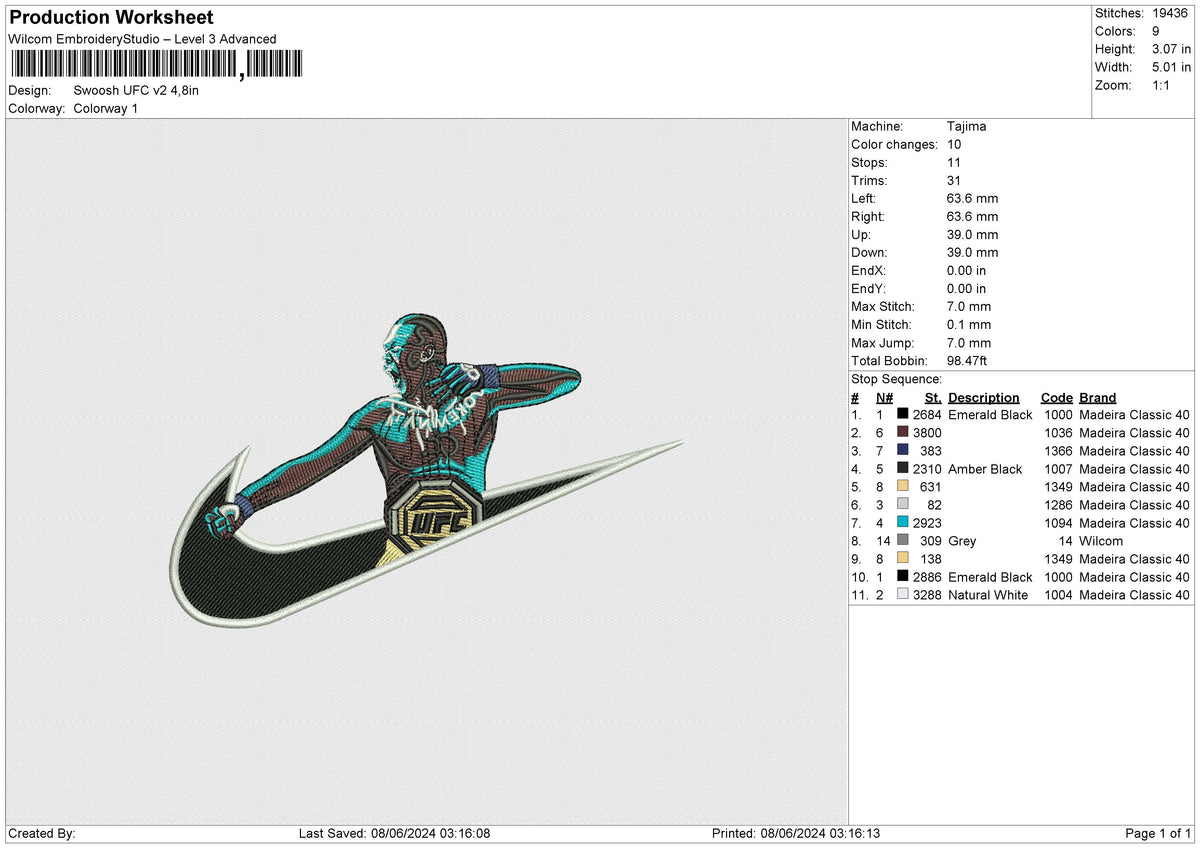The height and width of the screenshot is (848, 1200).
Task: Click the code 1286 in stop 6
Action: click(x=1058, y=505)
